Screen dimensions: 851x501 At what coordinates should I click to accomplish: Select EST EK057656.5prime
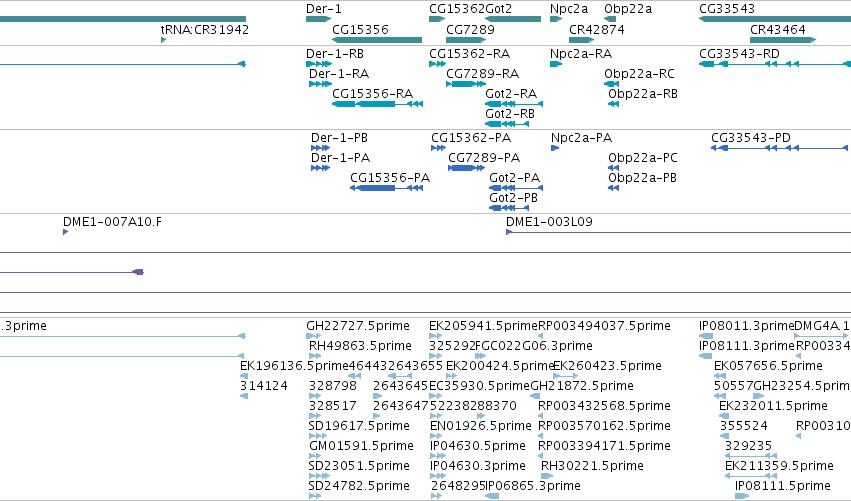point(768,366)
